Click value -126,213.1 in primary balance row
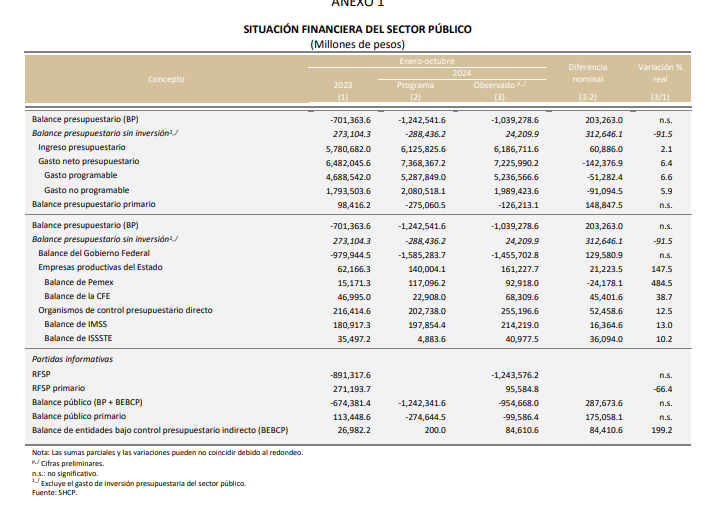The height and width of the screenshot is (517, 706). 518,205
